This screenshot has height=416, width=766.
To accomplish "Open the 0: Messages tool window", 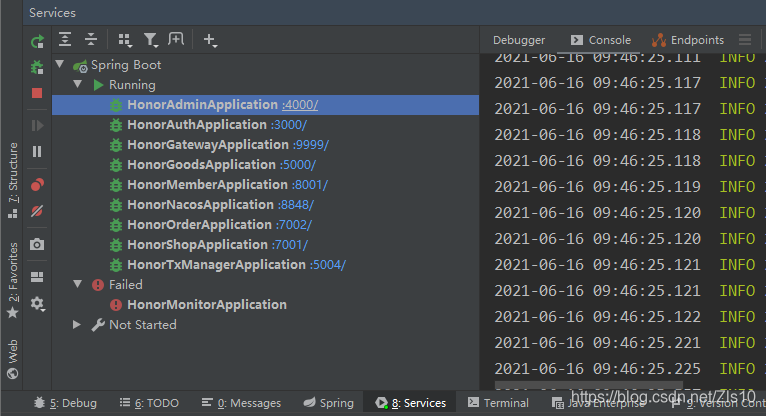I will pos(241,403).
